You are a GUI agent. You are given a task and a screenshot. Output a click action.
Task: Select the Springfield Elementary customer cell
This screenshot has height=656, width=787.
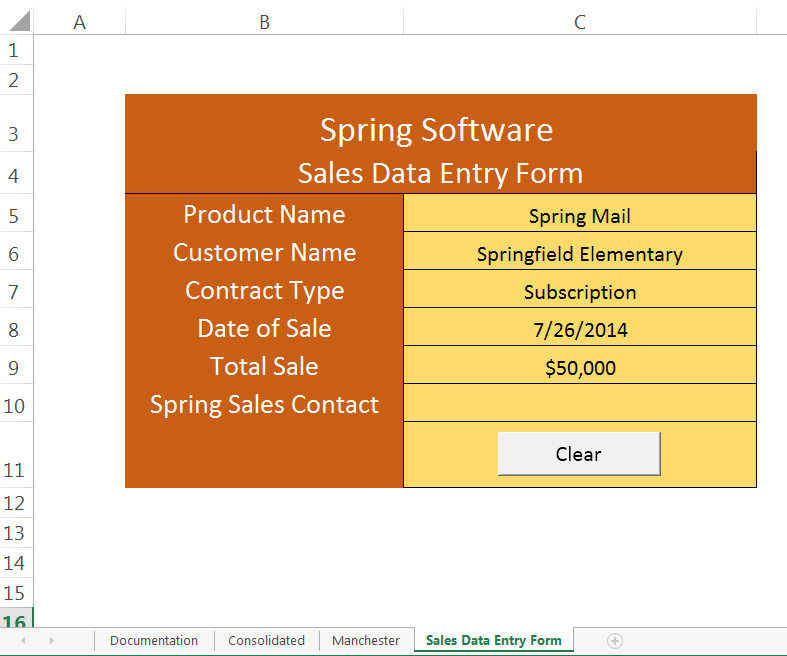(x=580, y=254)
